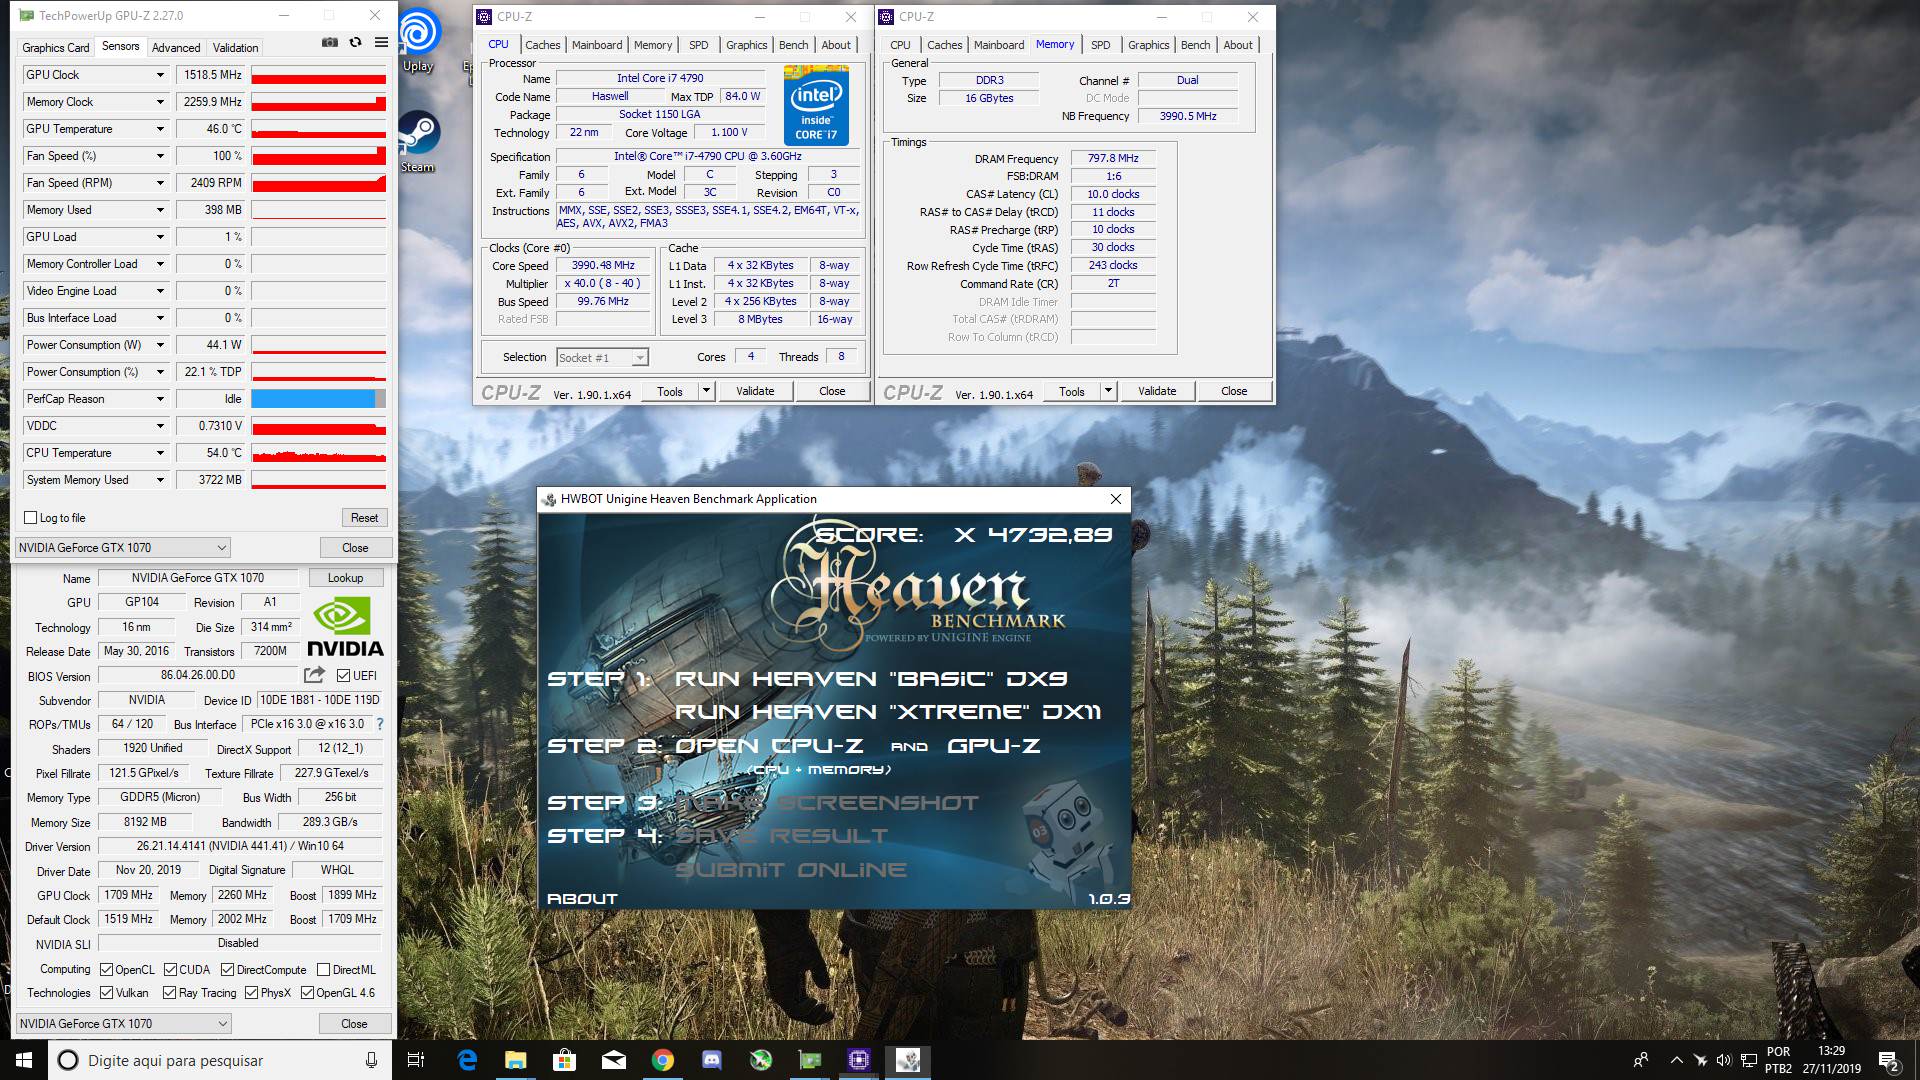Open Validation tab in GPU-Z
The image size is (1920, 1080).
[x=235, y=47]
